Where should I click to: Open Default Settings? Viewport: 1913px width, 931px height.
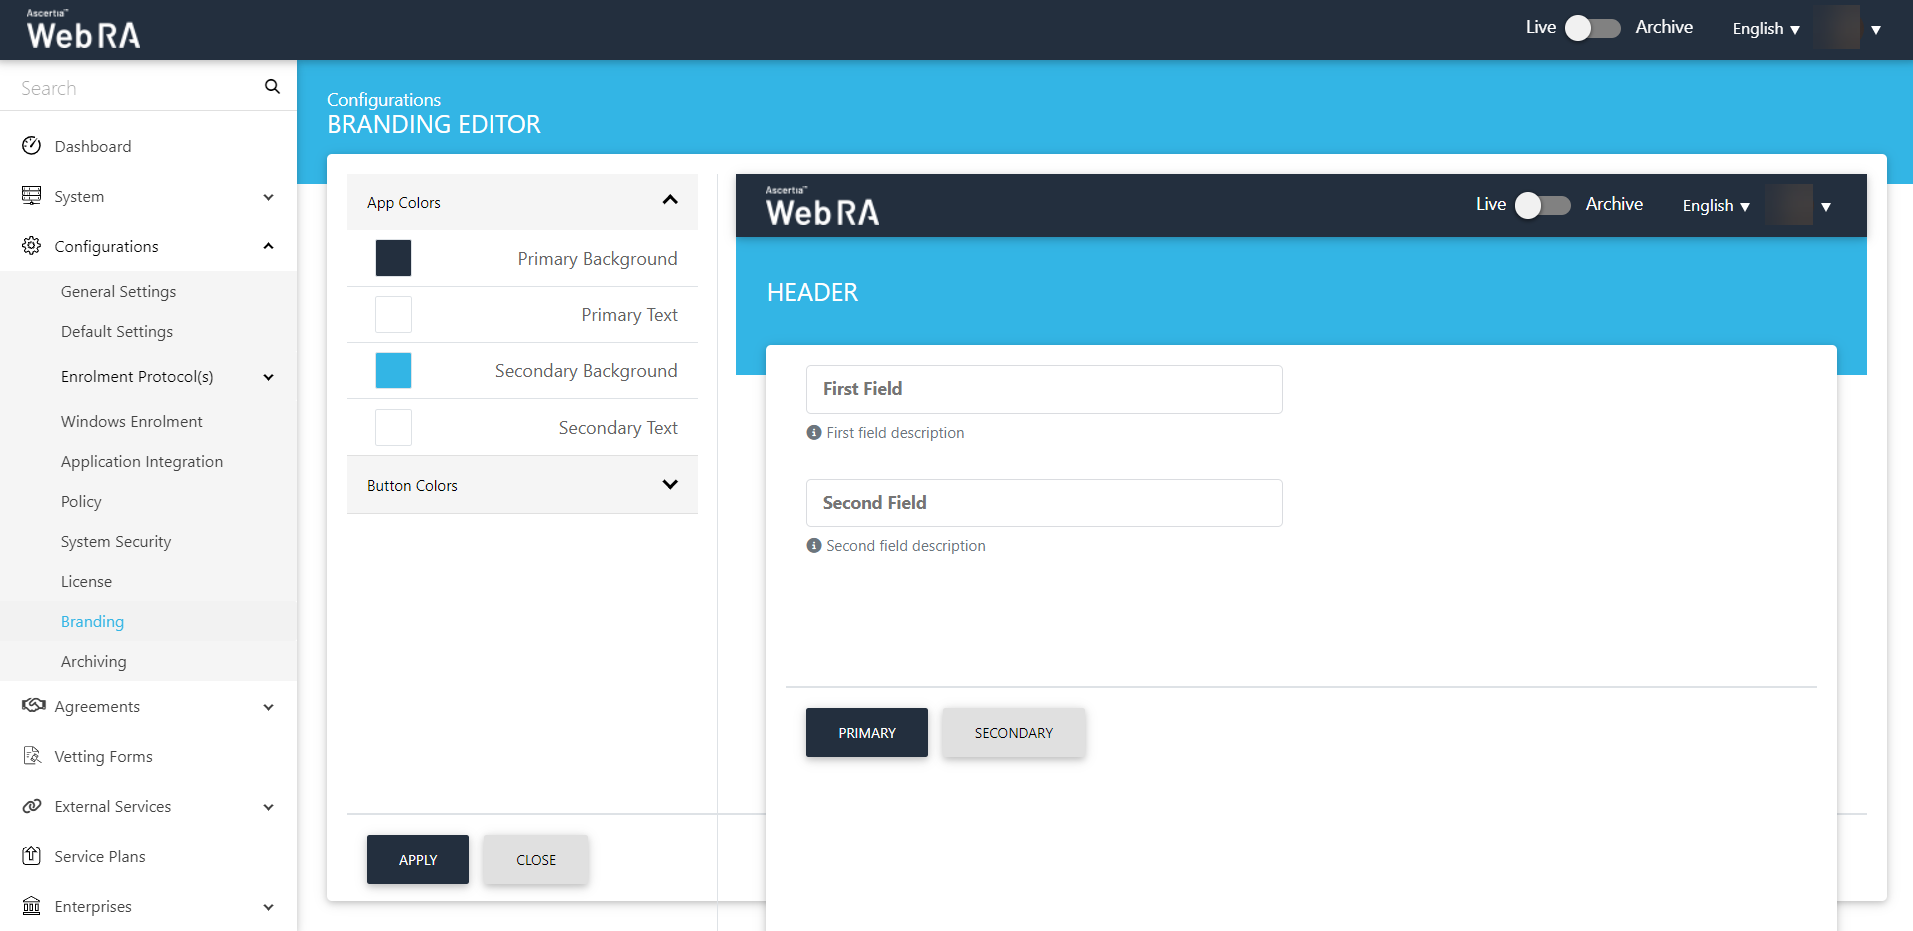click(x=117, y=331)
